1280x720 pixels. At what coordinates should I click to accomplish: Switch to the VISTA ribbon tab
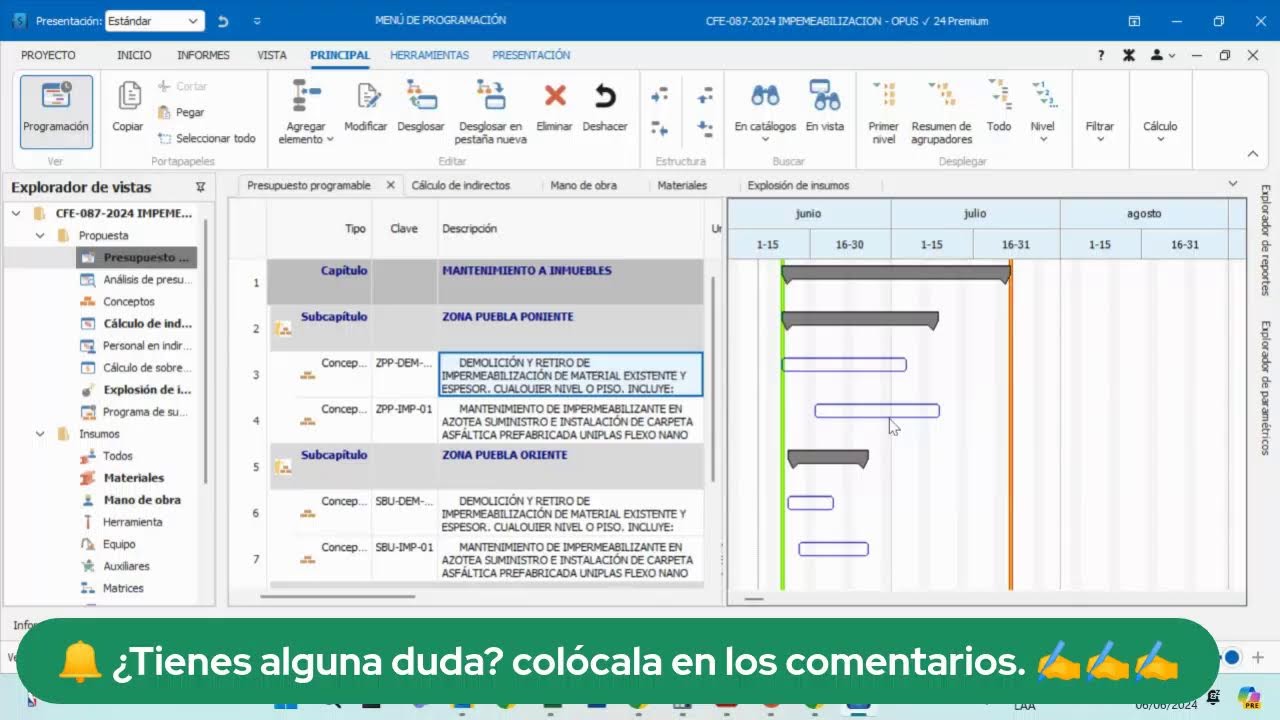[272, 55]
